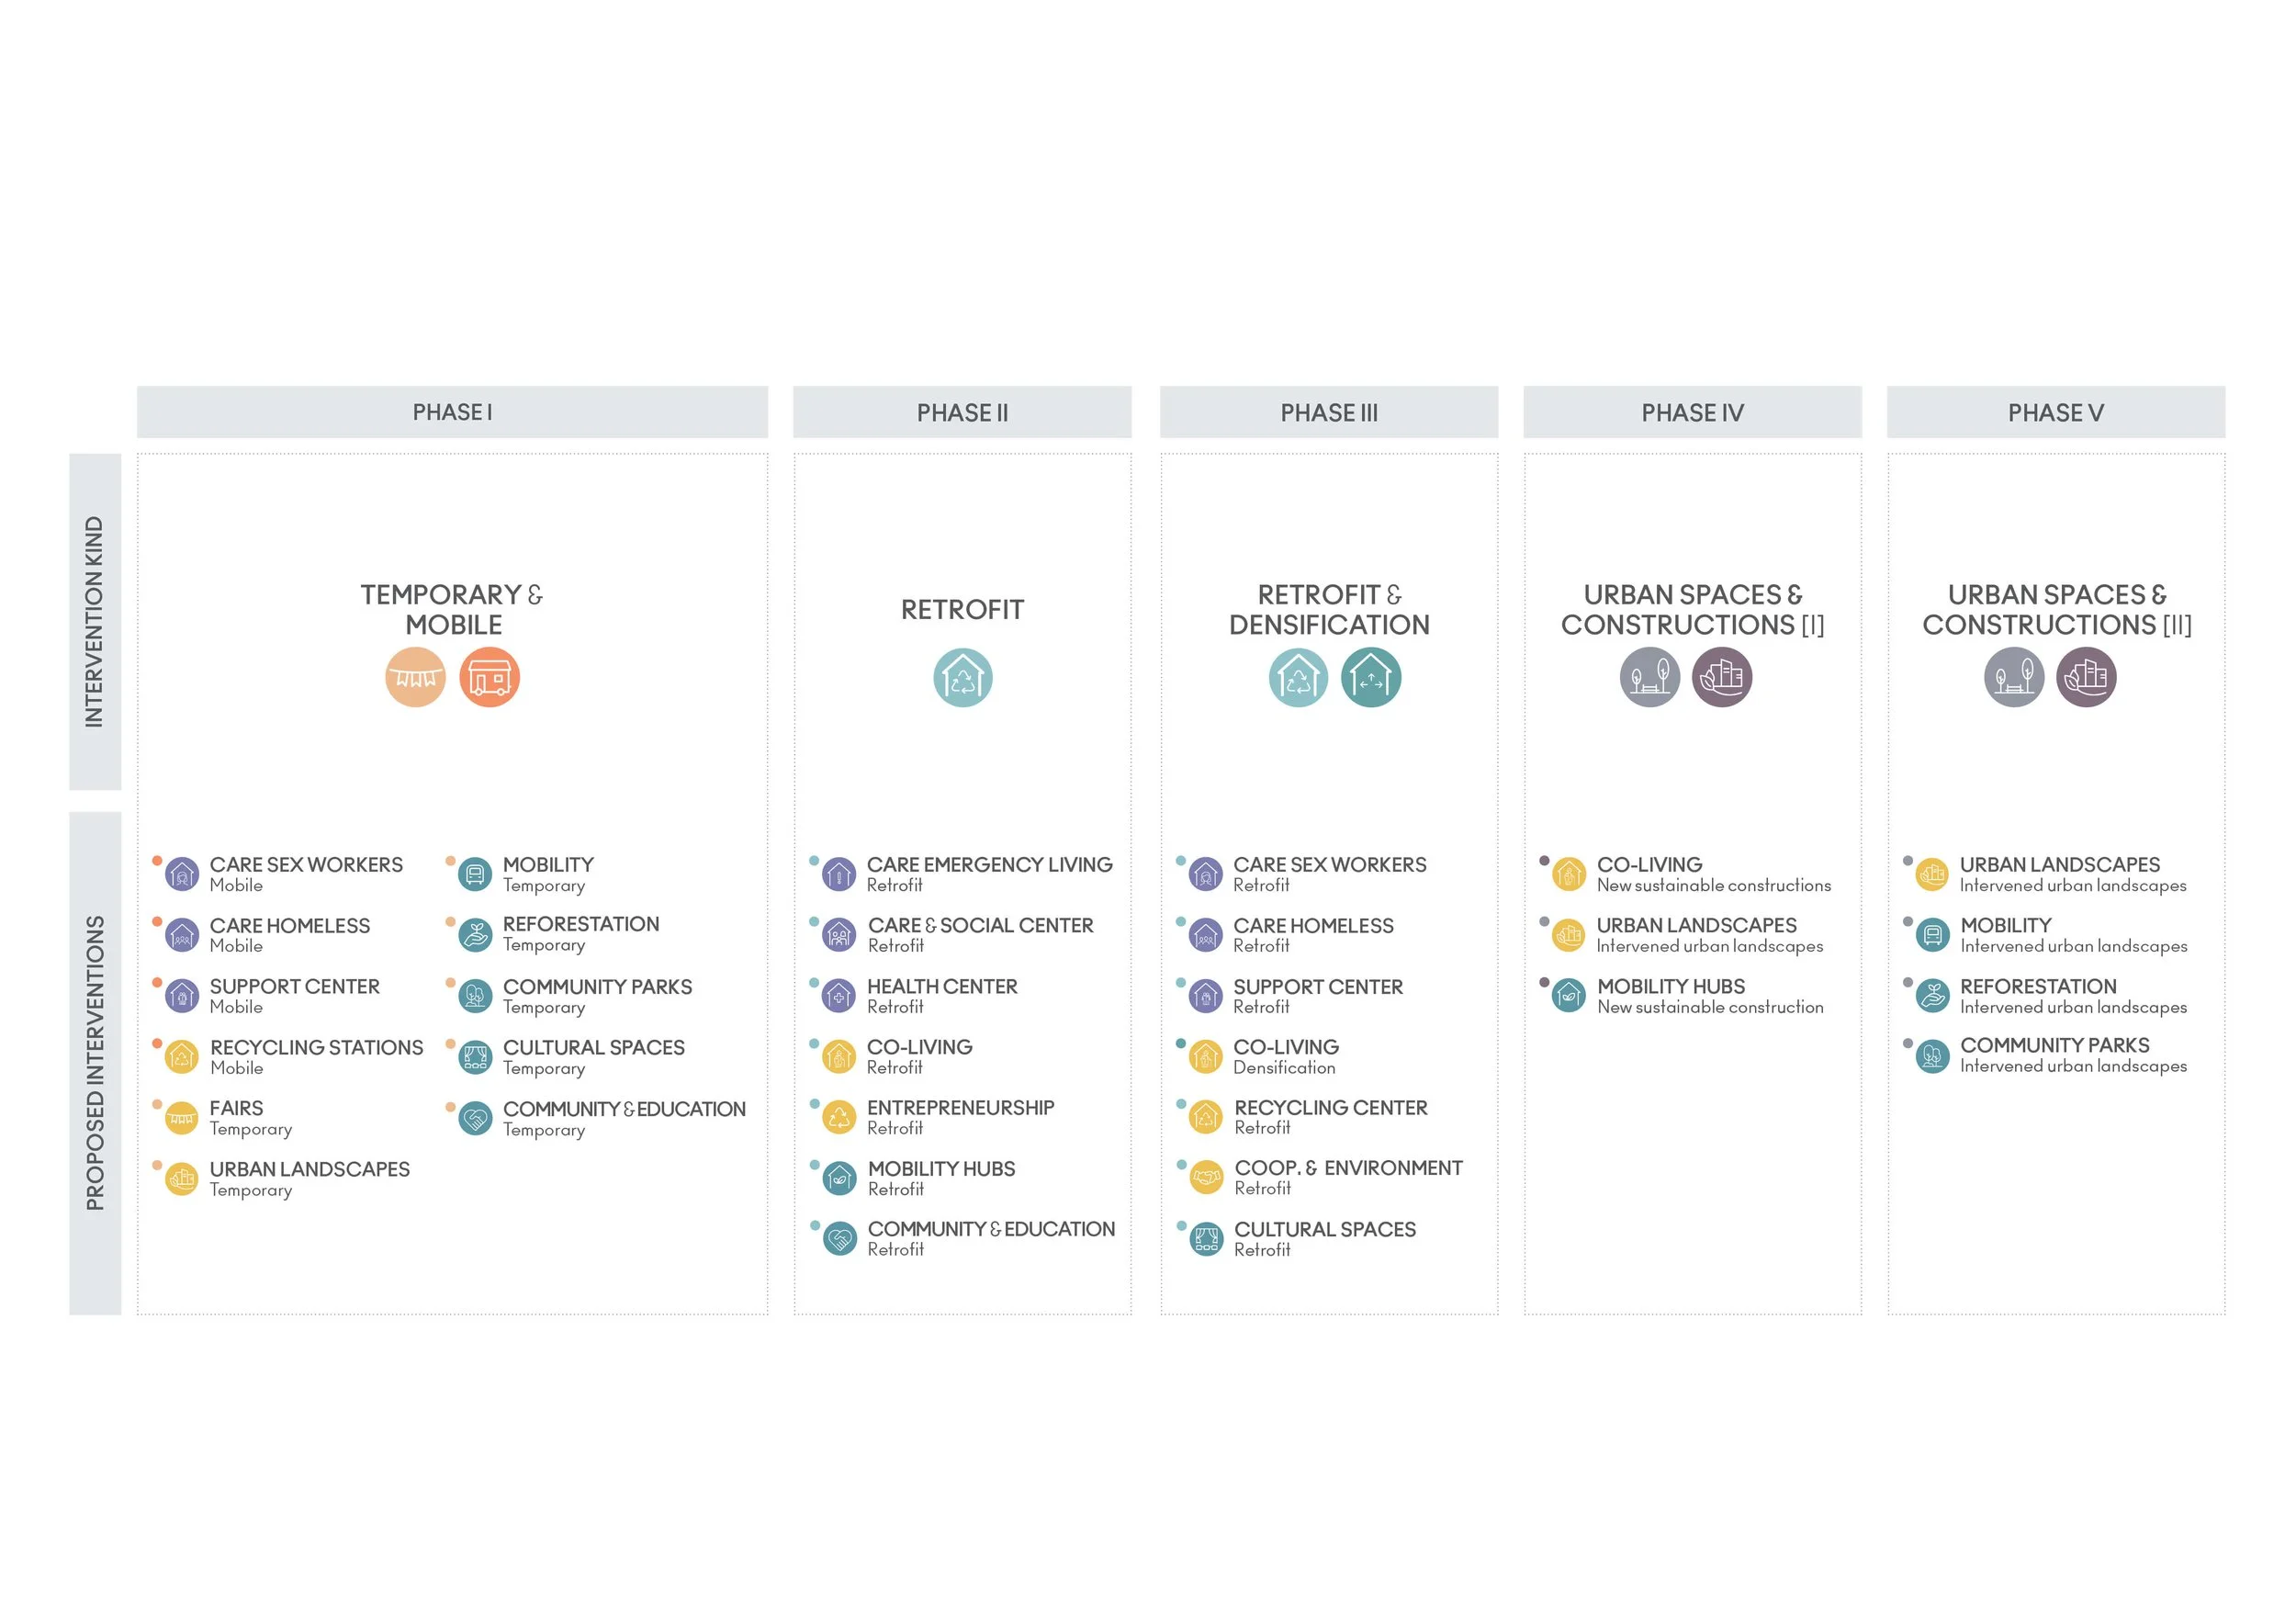Click URBAN SPACES & CONSTRUCTIONS [II] heading
2296x1624 pixels.
pyautogui.click(x=2056, y=609)
